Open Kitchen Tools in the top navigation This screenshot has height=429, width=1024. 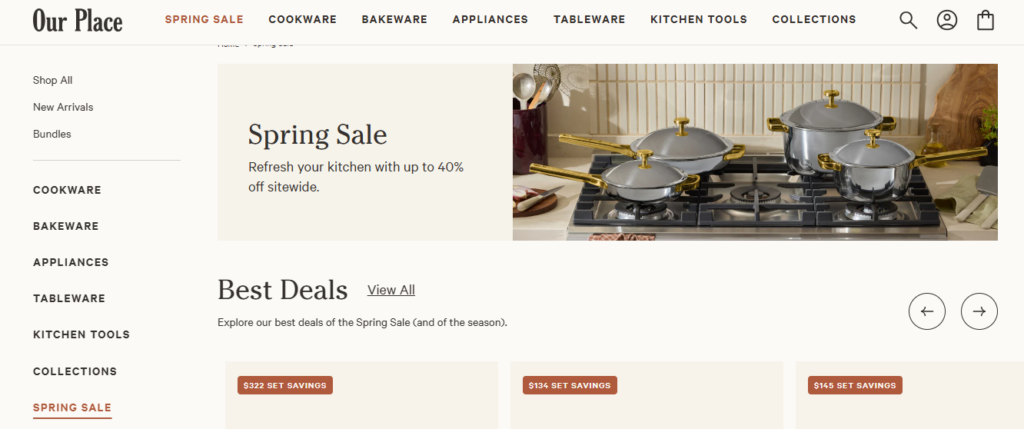(x=698, y=19)
